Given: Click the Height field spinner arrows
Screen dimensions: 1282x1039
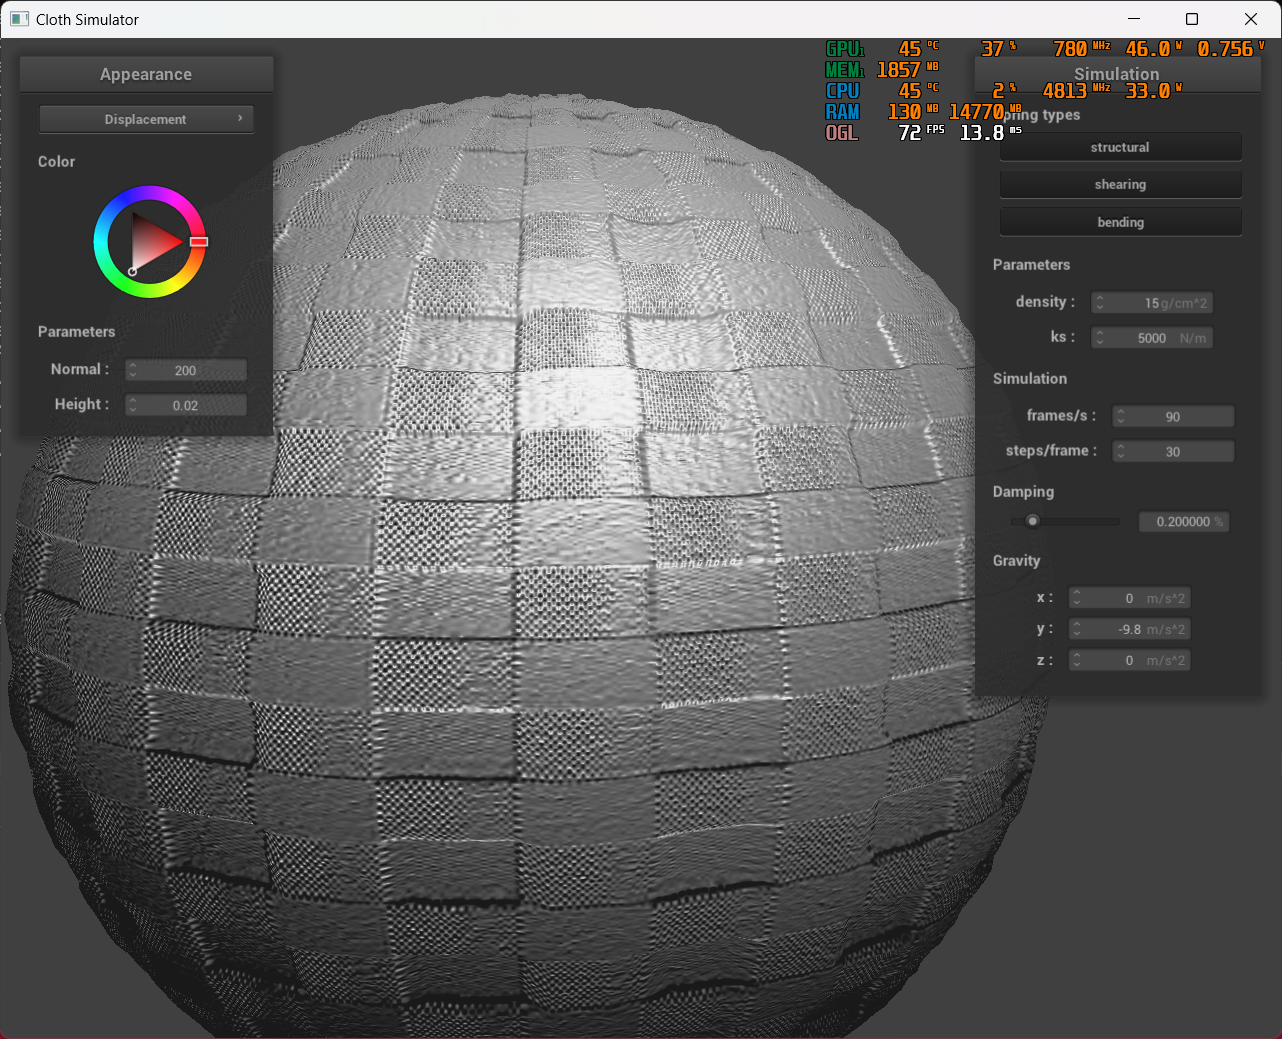Looking at the screenshot, I should click(132, 405).
